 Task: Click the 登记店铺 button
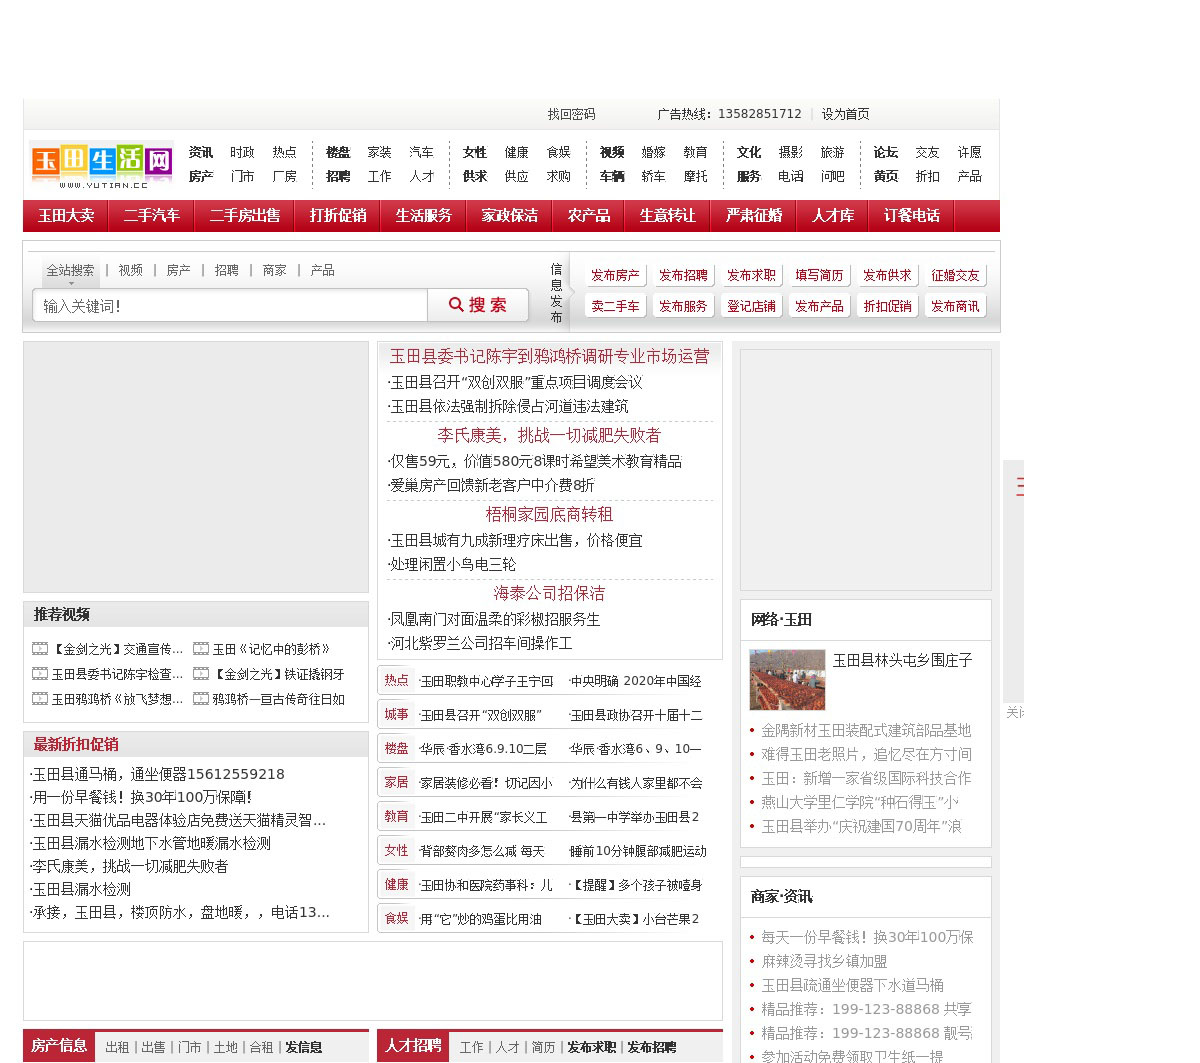pyautogui.click(x=751, y=306)
